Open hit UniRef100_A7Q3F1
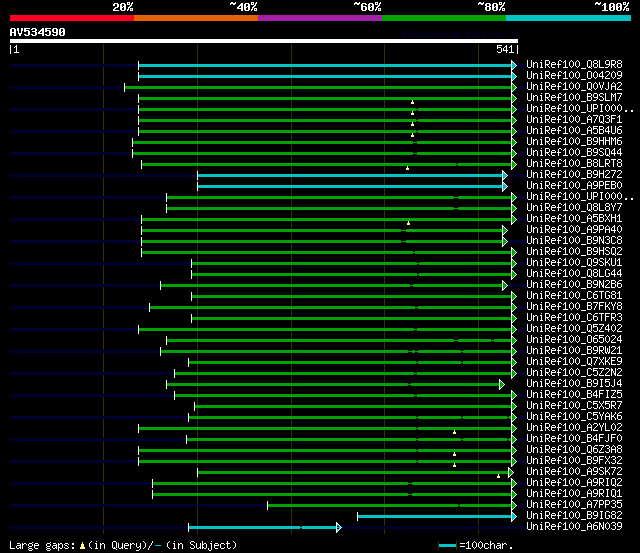Viewport: 640px width, 553px height. pyautogui.click(x=574, y=120)
